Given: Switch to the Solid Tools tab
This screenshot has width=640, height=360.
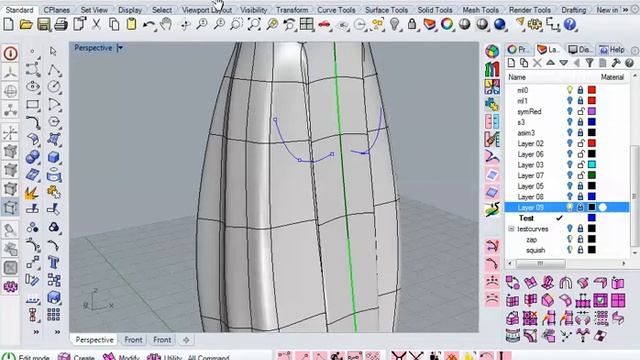Looking at the screenshot, I should (x=435, y=10).
